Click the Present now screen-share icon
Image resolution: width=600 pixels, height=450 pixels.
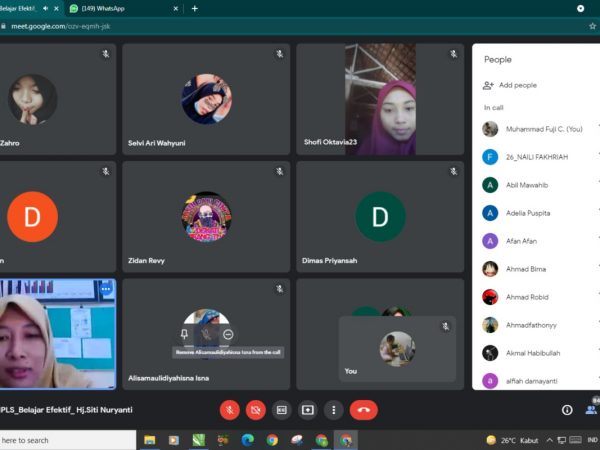(308, 409)
